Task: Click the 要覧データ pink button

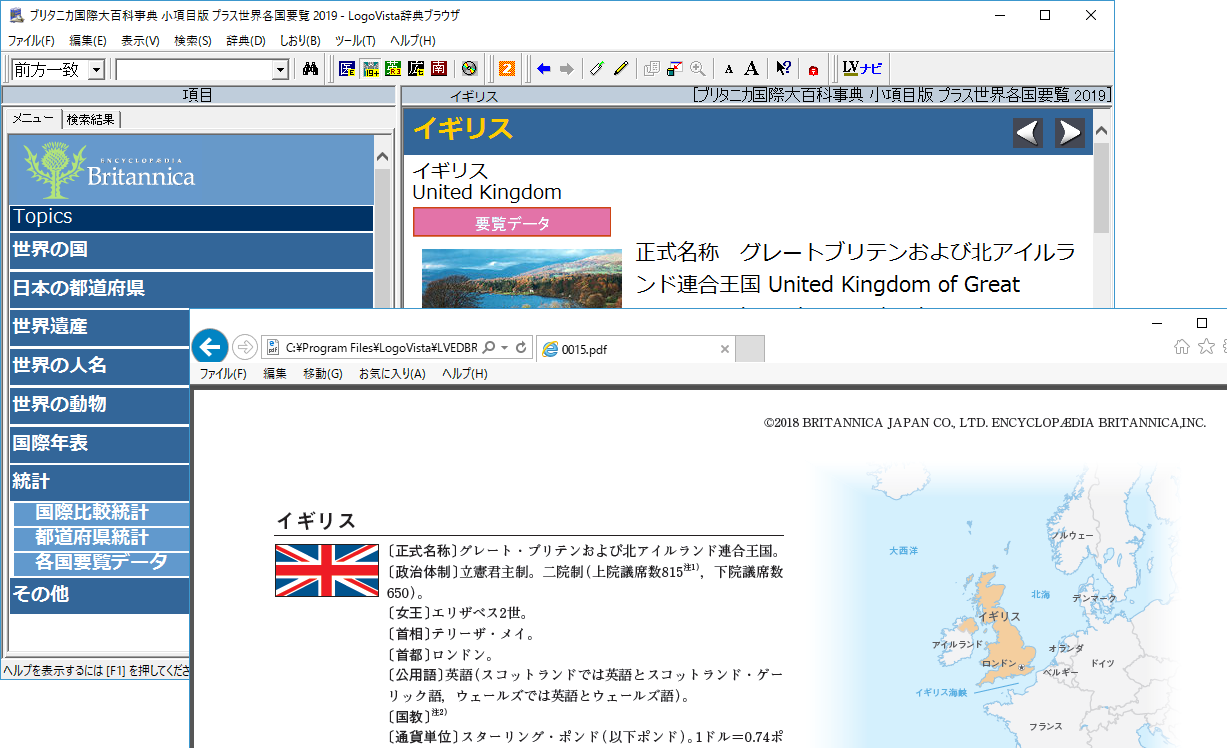Action: [x=512, y=223]
